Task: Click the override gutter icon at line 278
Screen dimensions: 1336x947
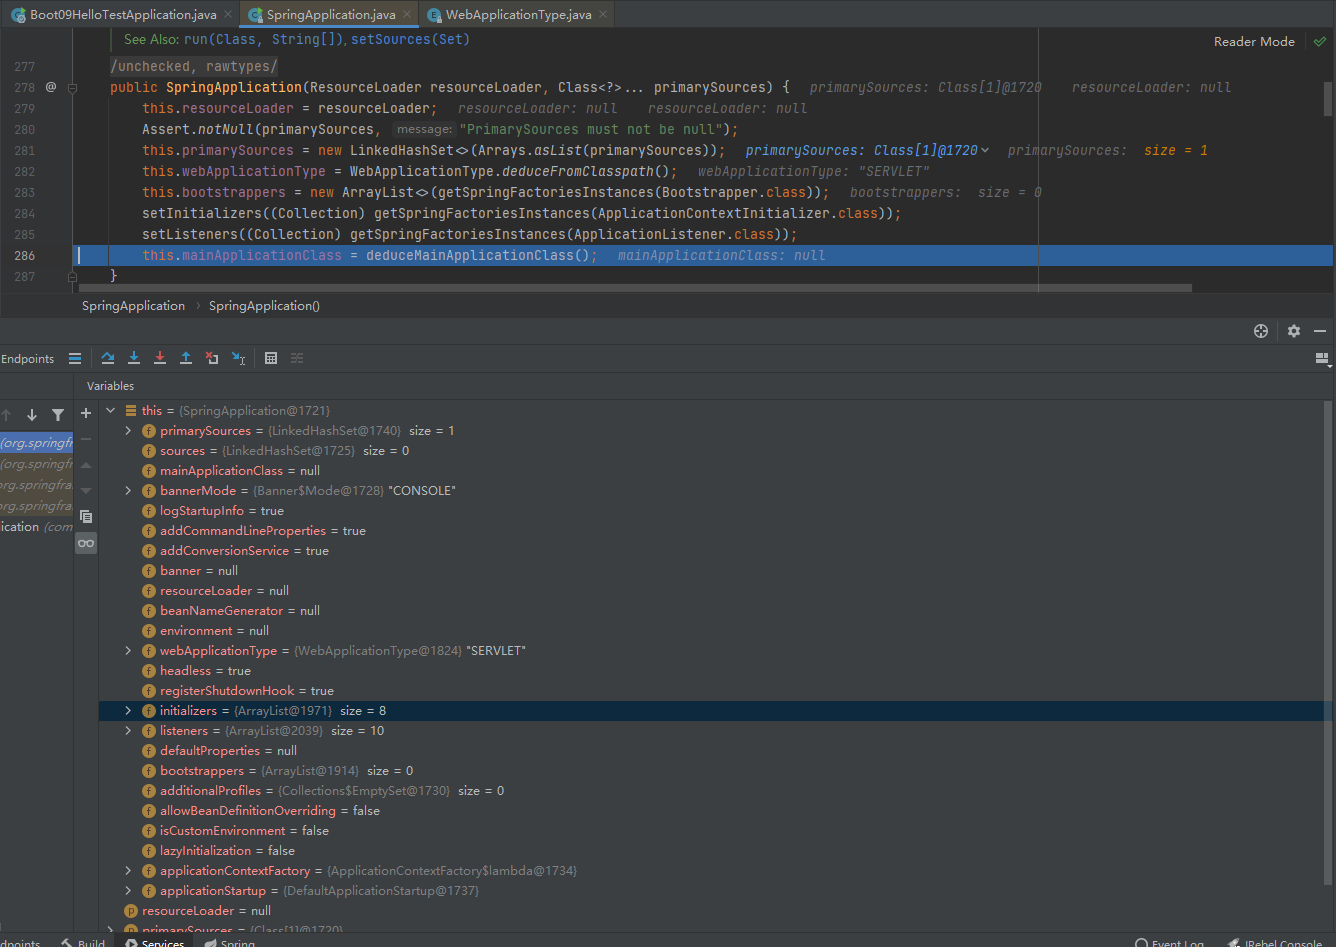Action: [x=51, y=87]
